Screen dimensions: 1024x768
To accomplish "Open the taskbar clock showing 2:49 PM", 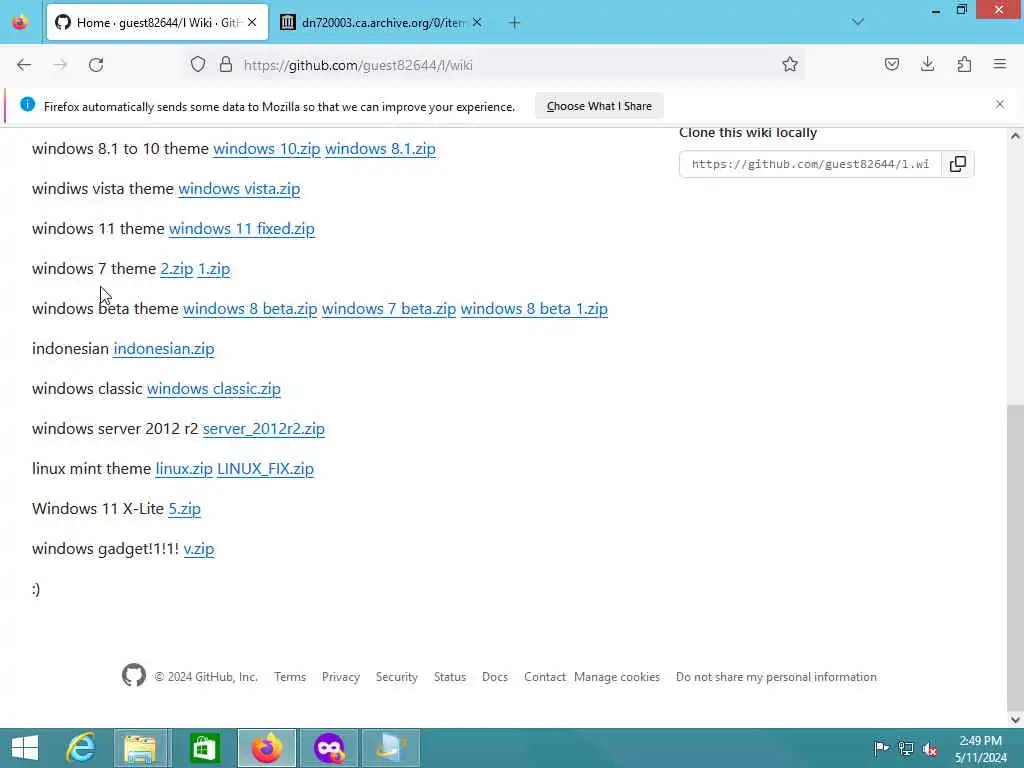I will pos(980,748).
